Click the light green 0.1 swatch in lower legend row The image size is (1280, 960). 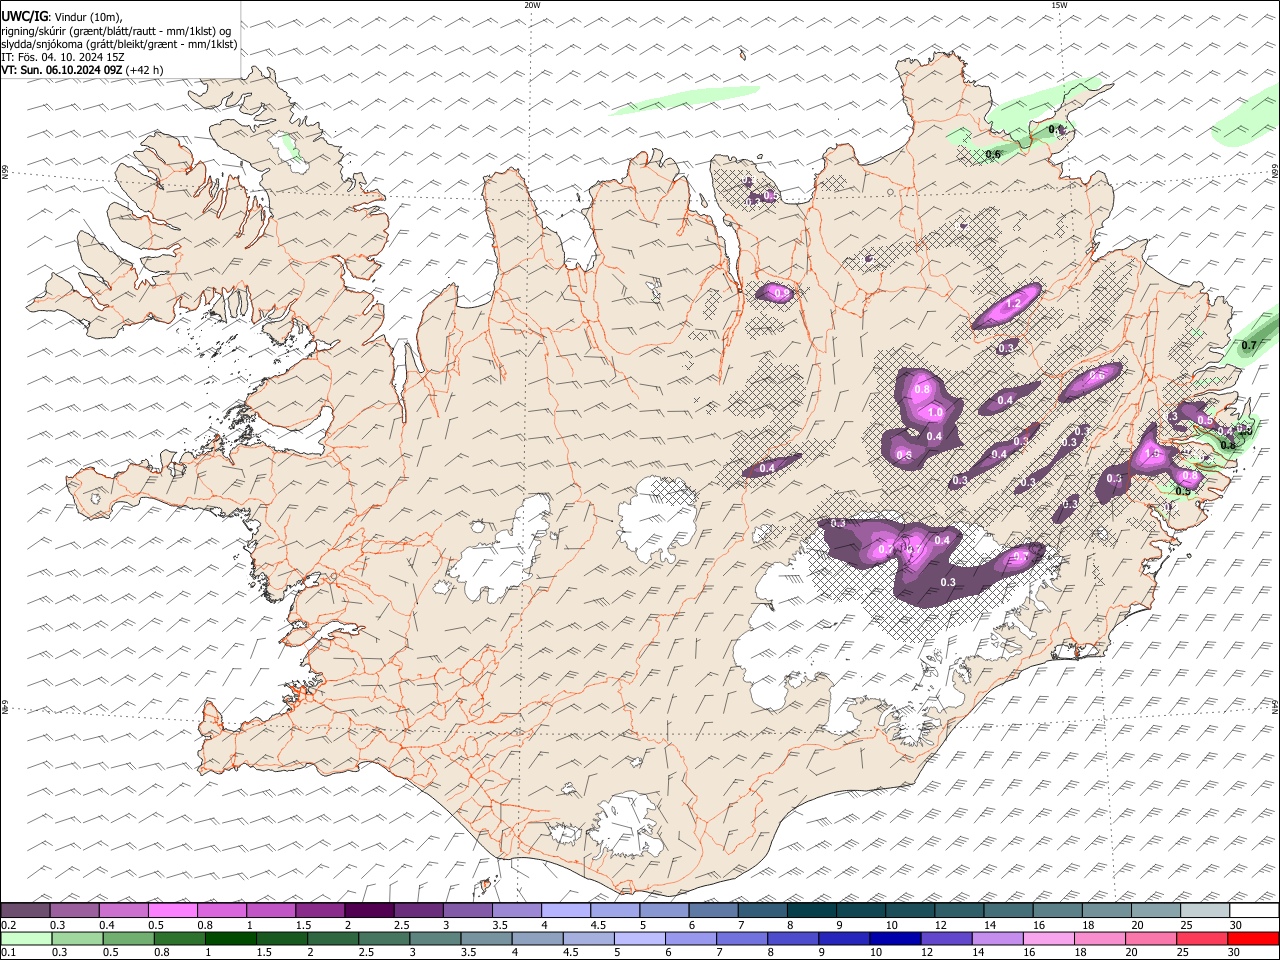click(26, 938)
